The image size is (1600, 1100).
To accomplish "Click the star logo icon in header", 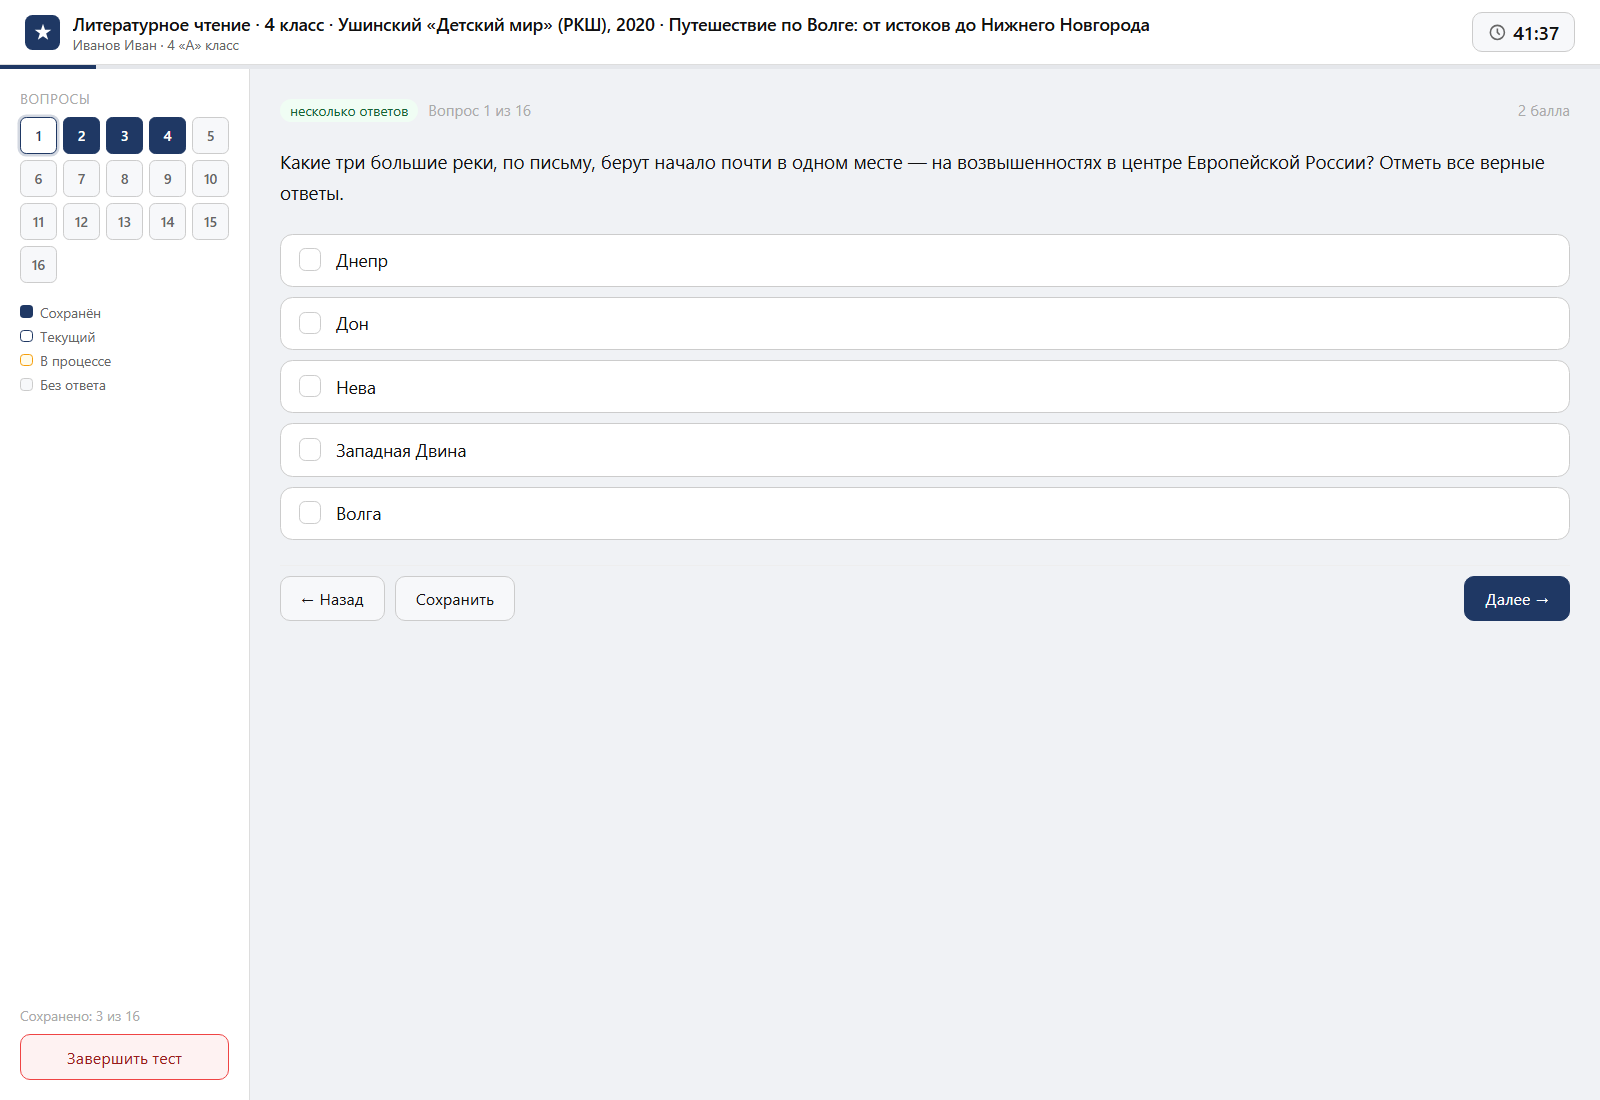I will pos(42,33).
